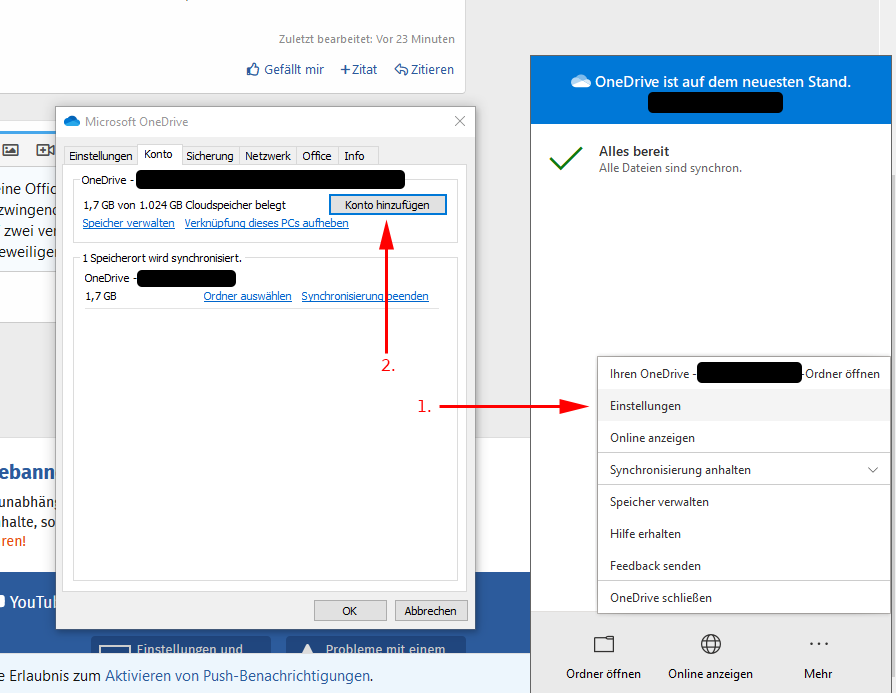Screen dimensions: 896x693
Task: Click the Ihren OneDrive Ordner öffnen entry
Action: click(743, 374)
